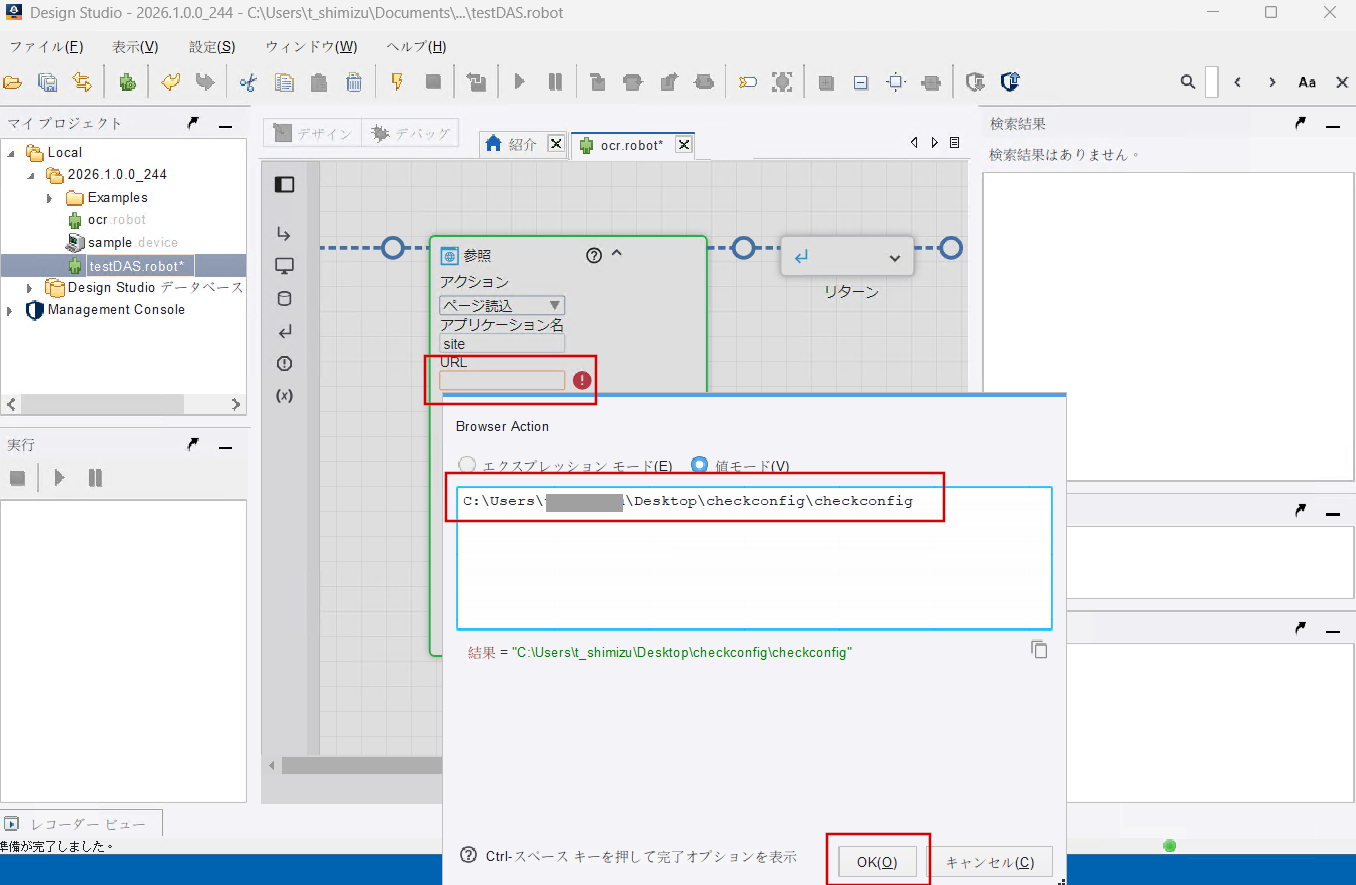Click the アプリケーション名 field containing site
This screenshot has height=885, width=1356.
[x=502, y=344]
